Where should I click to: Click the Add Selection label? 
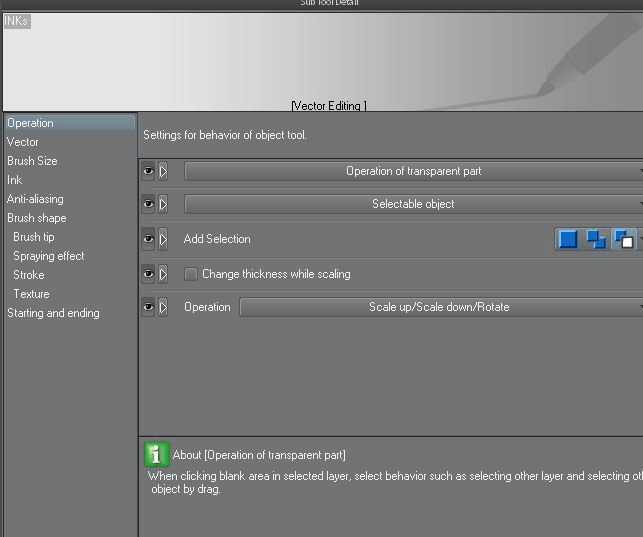(x=217, y=239)
